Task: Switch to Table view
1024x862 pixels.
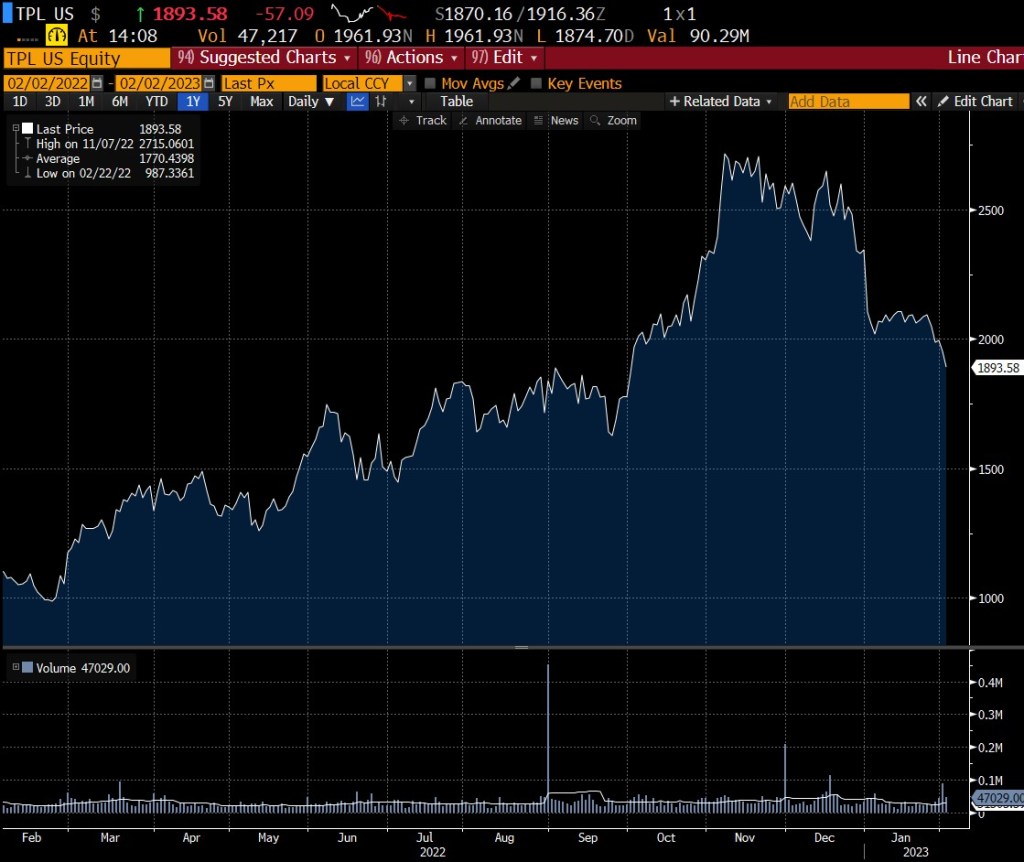Action: (456, 101)
